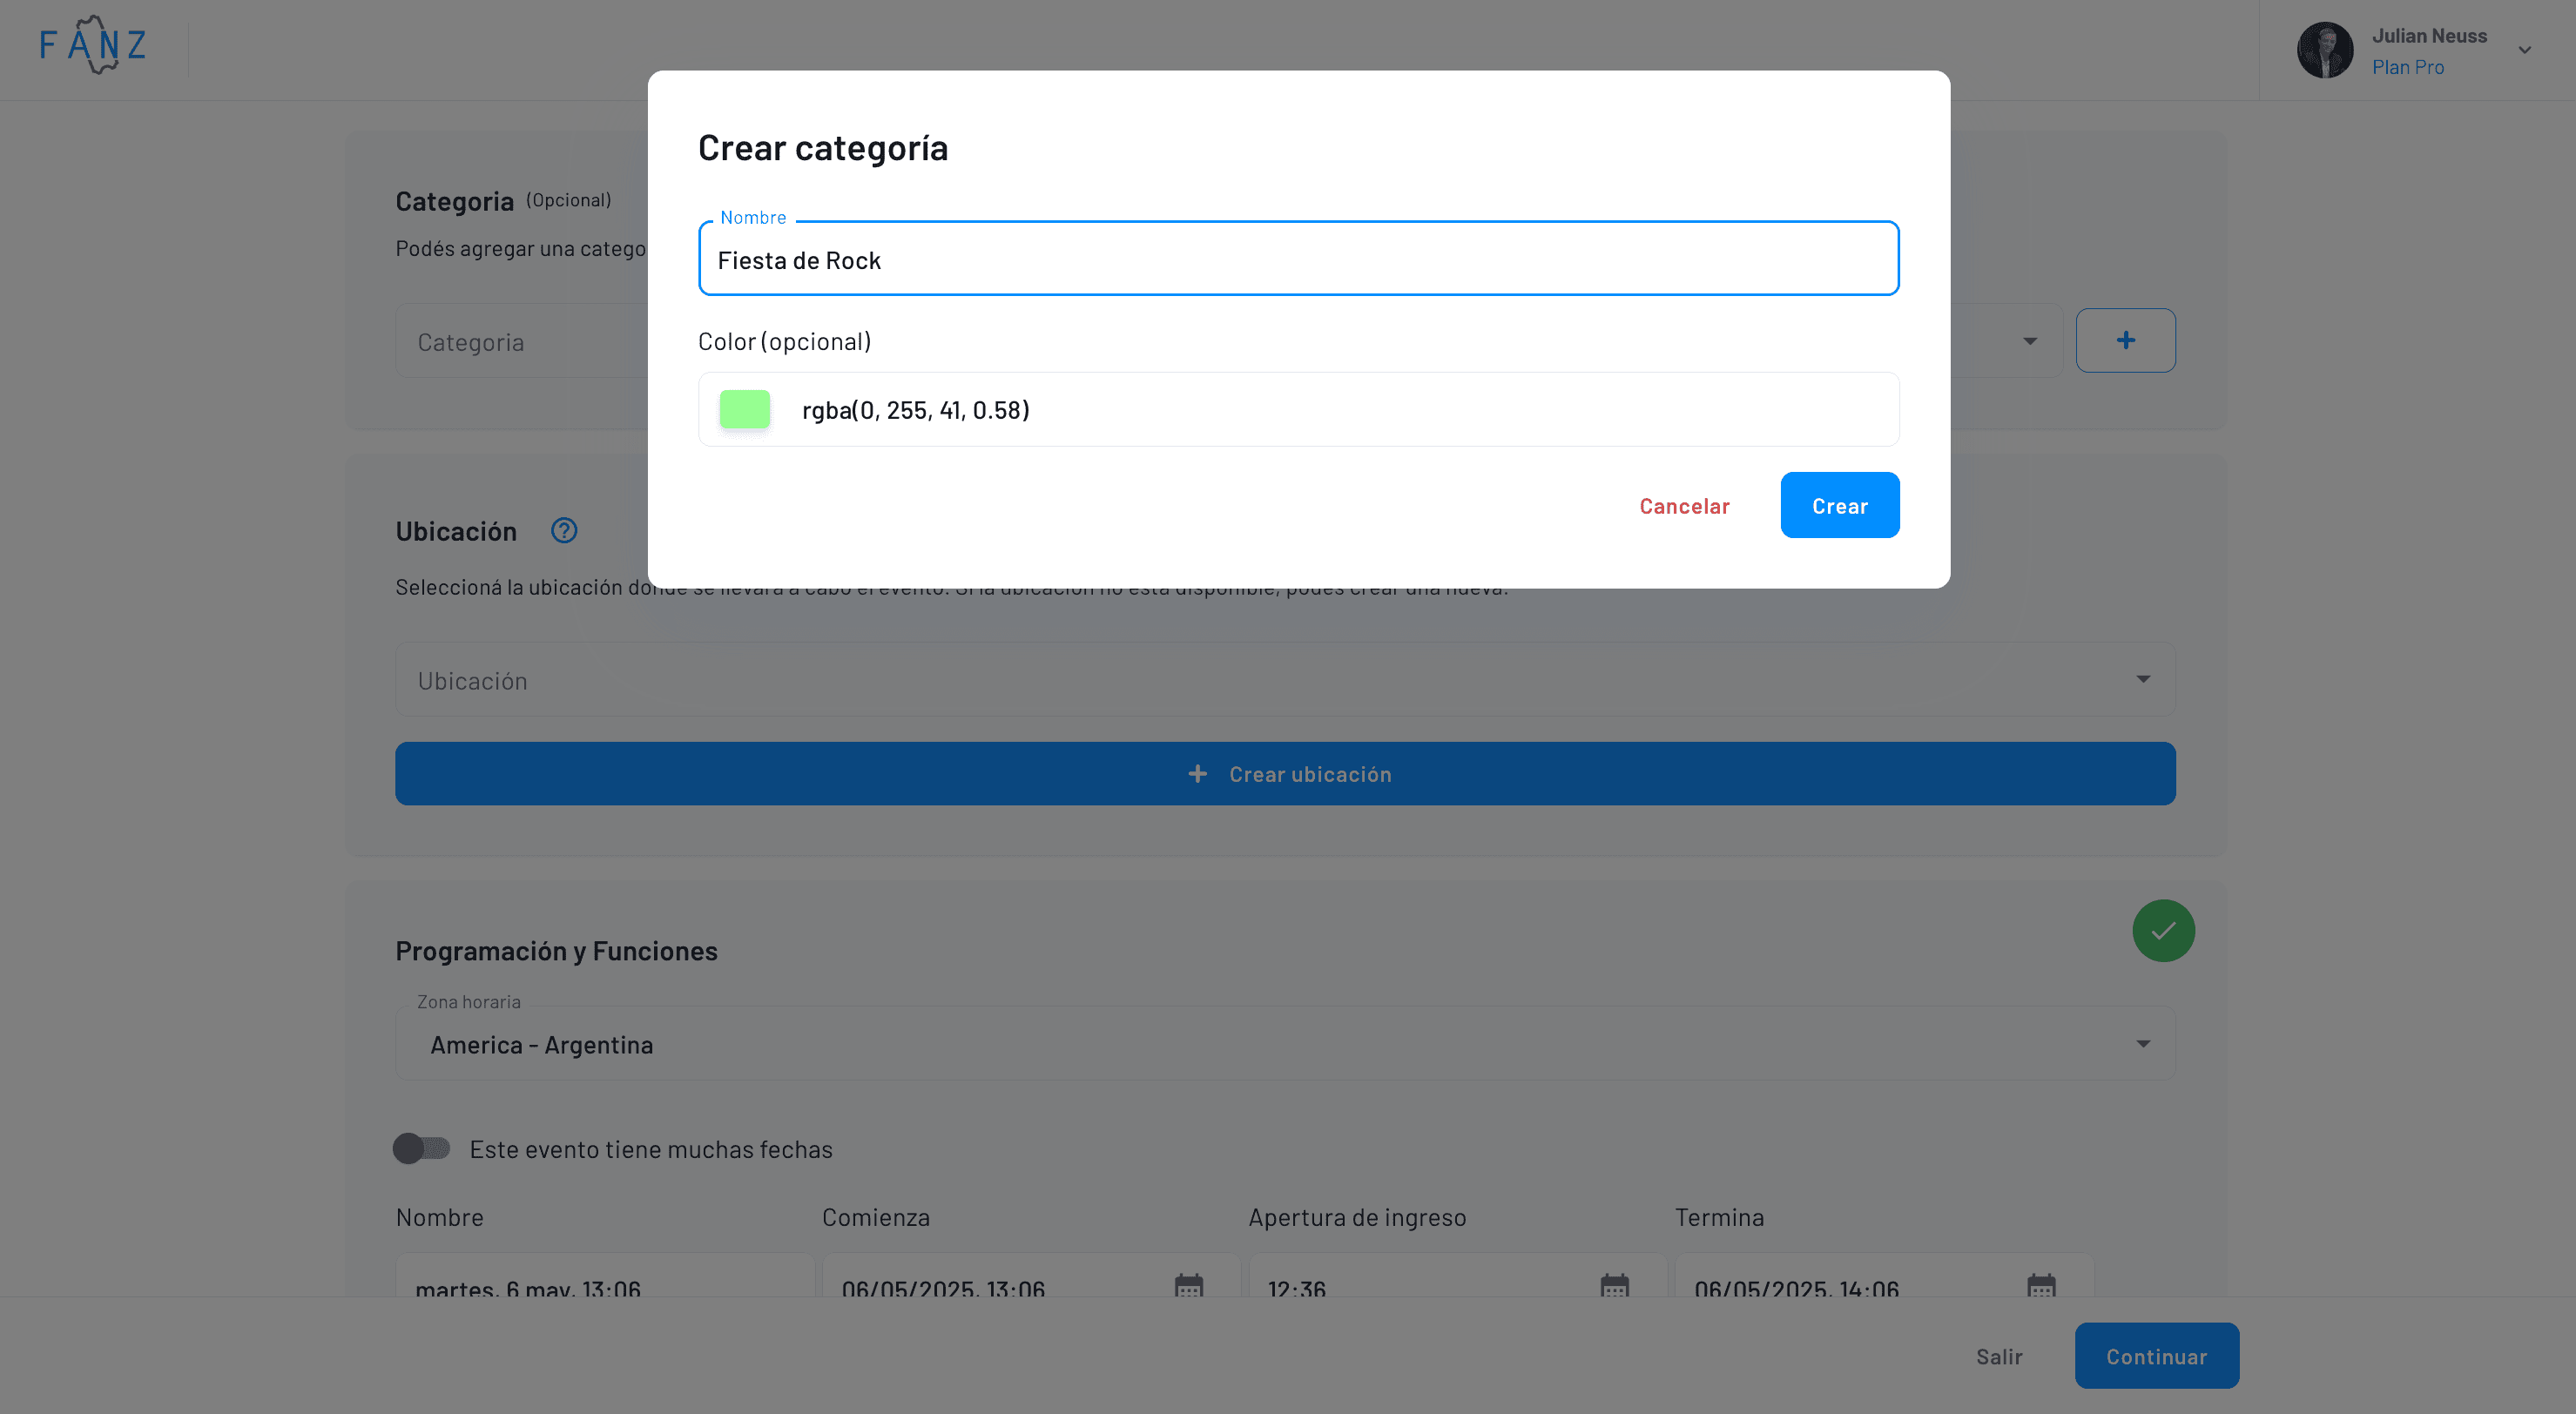Viewport: 2576px width, 1414px height.
Task: Expand the Categoria dropdown arrow
Action: (x=2029, y=341)
